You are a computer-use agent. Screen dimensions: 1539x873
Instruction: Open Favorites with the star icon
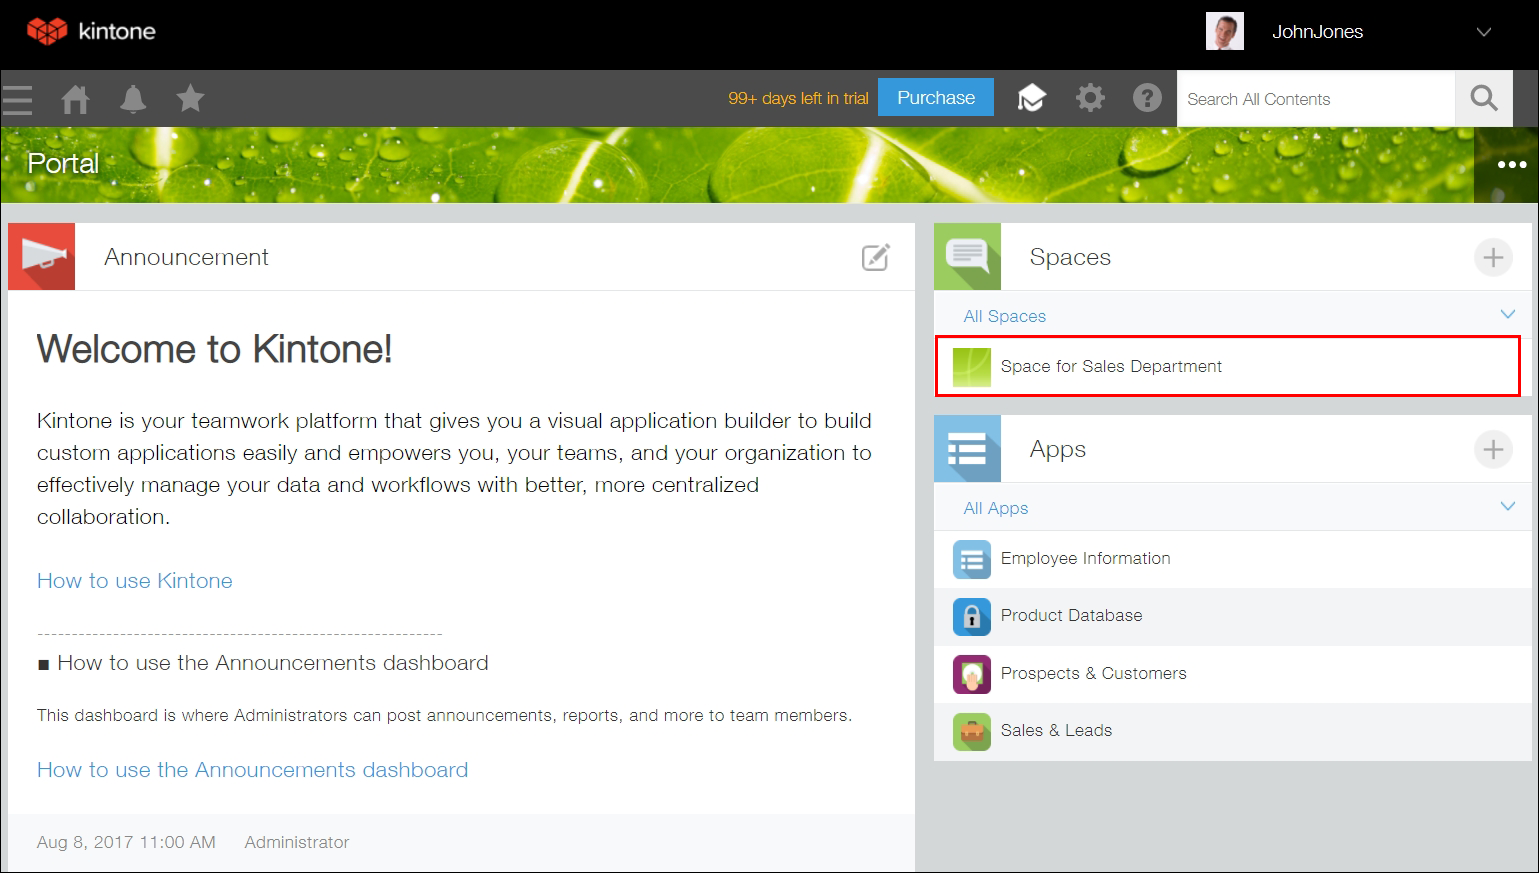pos(190,98)
